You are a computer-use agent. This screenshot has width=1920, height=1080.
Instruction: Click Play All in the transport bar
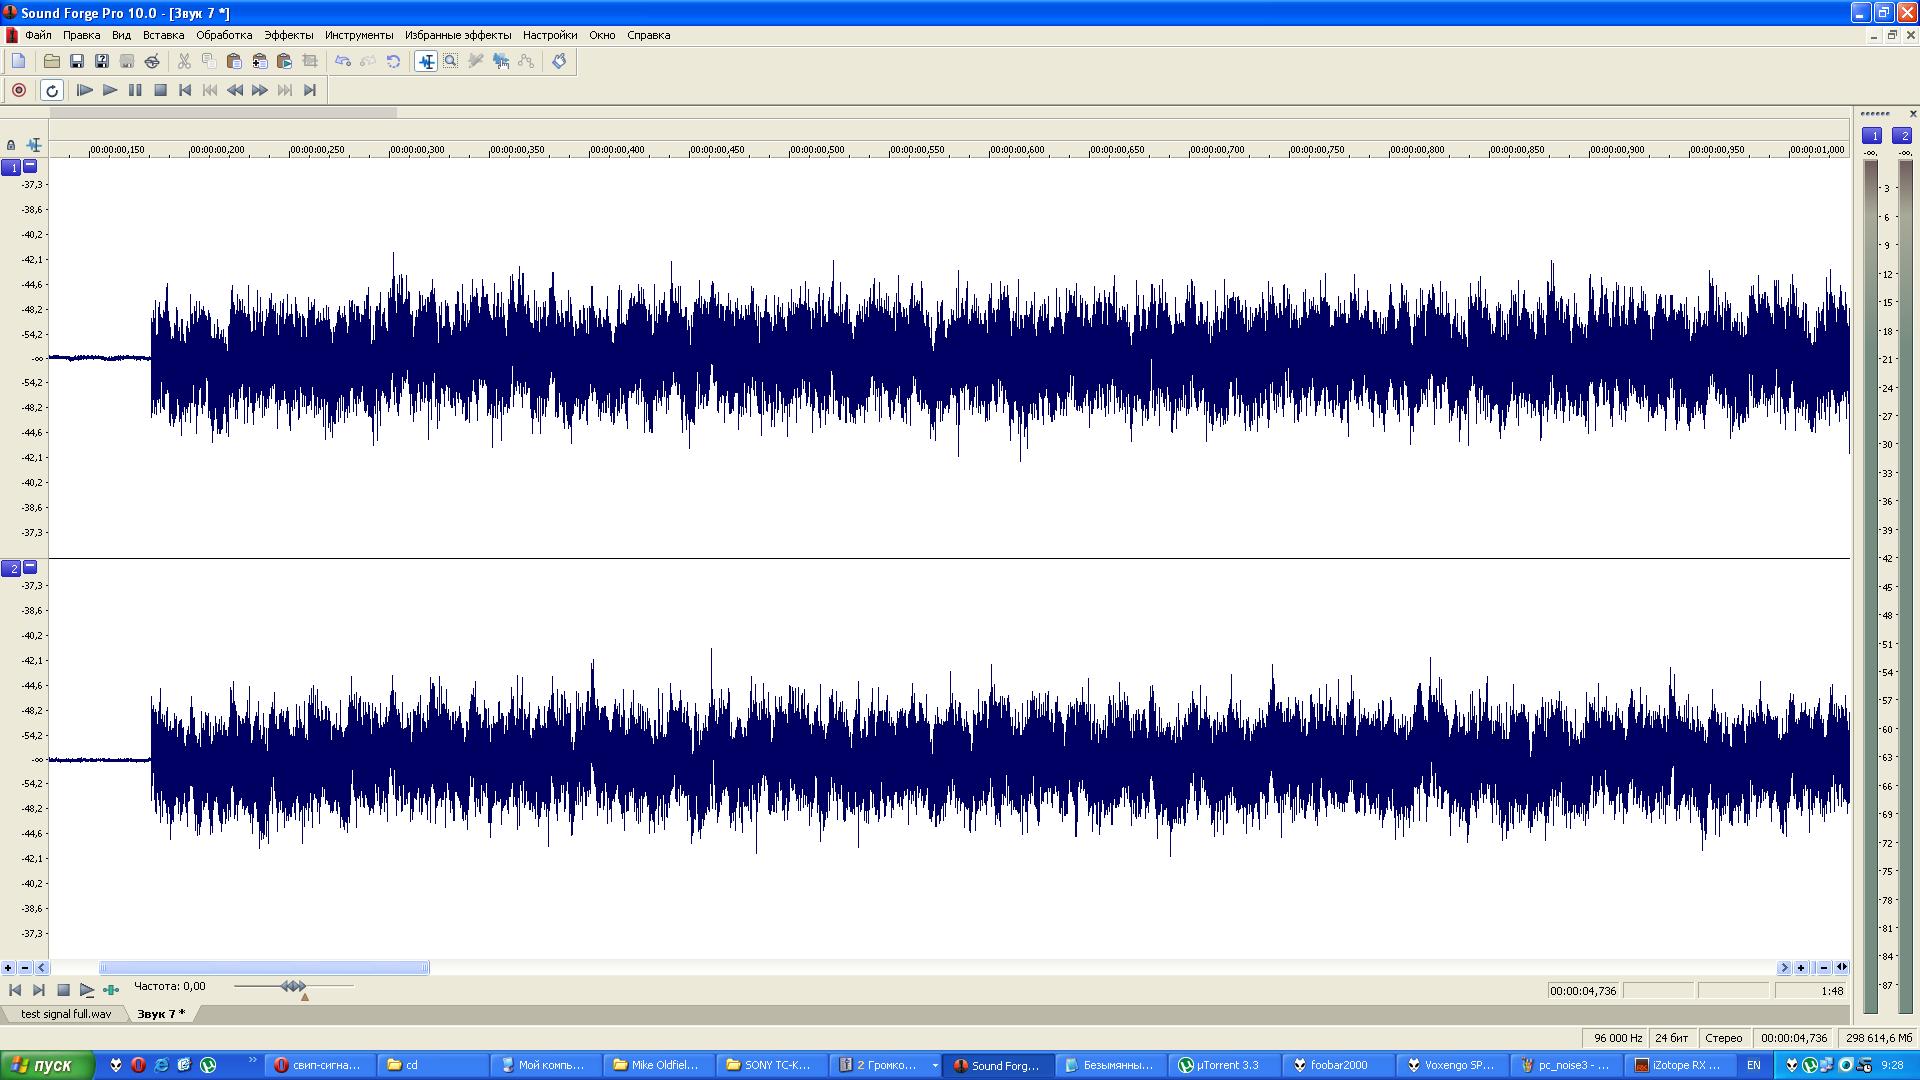[85, 90]
